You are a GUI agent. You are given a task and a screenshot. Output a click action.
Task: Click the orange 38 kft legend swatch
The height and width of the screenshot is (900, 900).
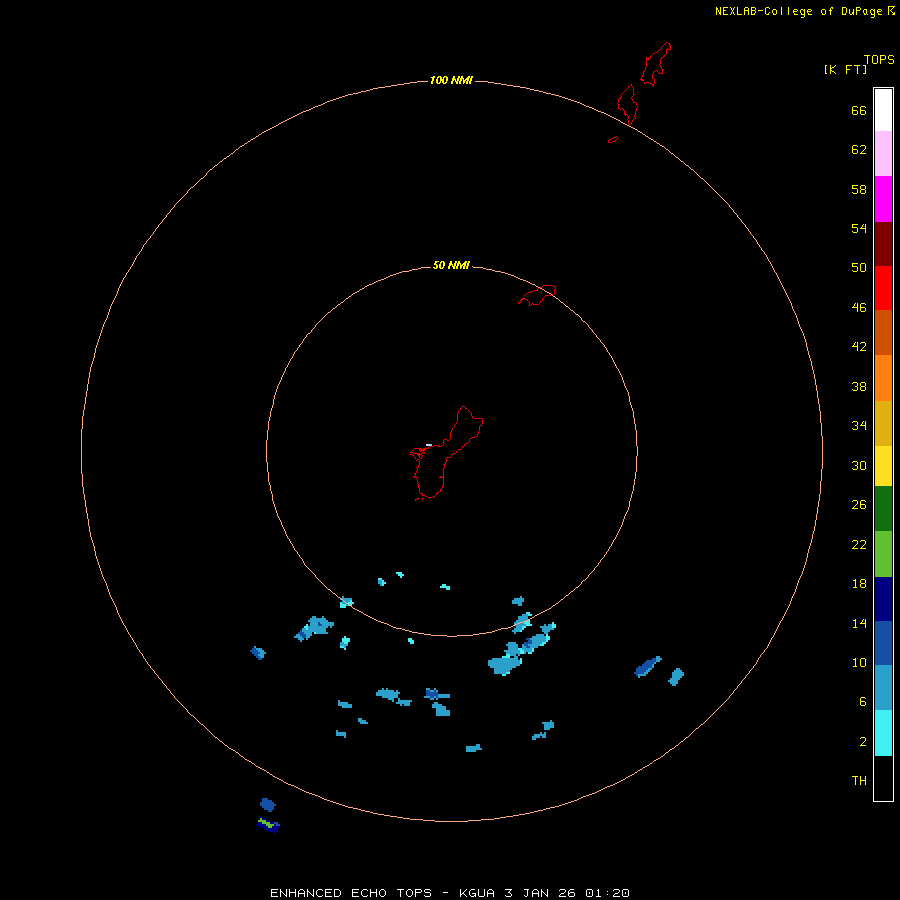(x=883, y=378)
